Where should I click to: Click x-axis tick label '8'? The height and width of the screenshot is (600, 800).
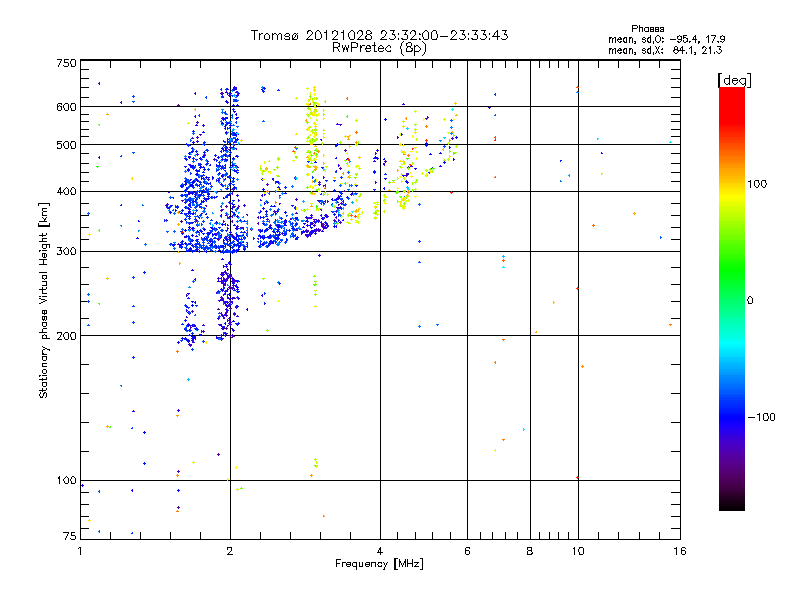pyautogui.click(x=530, y=551)
